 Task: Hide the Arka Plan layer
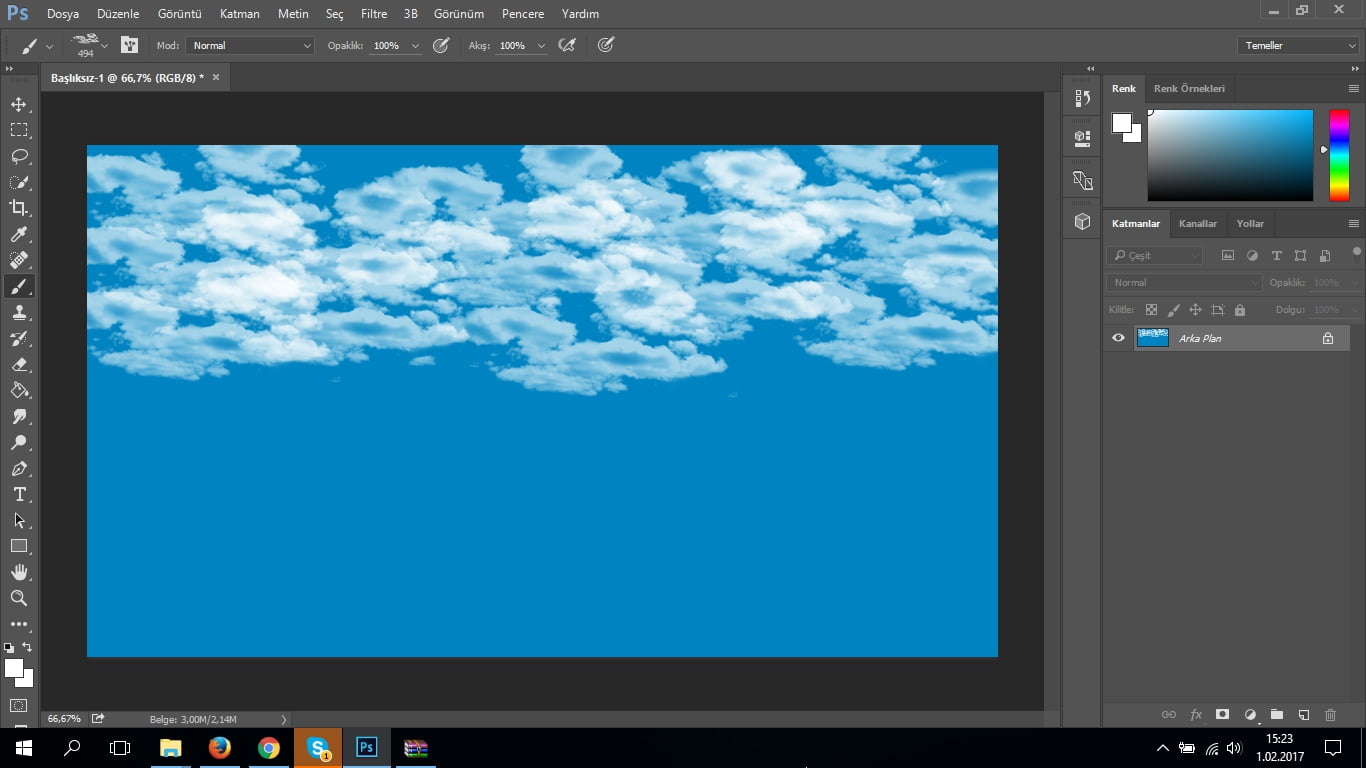coord(1118,338)
